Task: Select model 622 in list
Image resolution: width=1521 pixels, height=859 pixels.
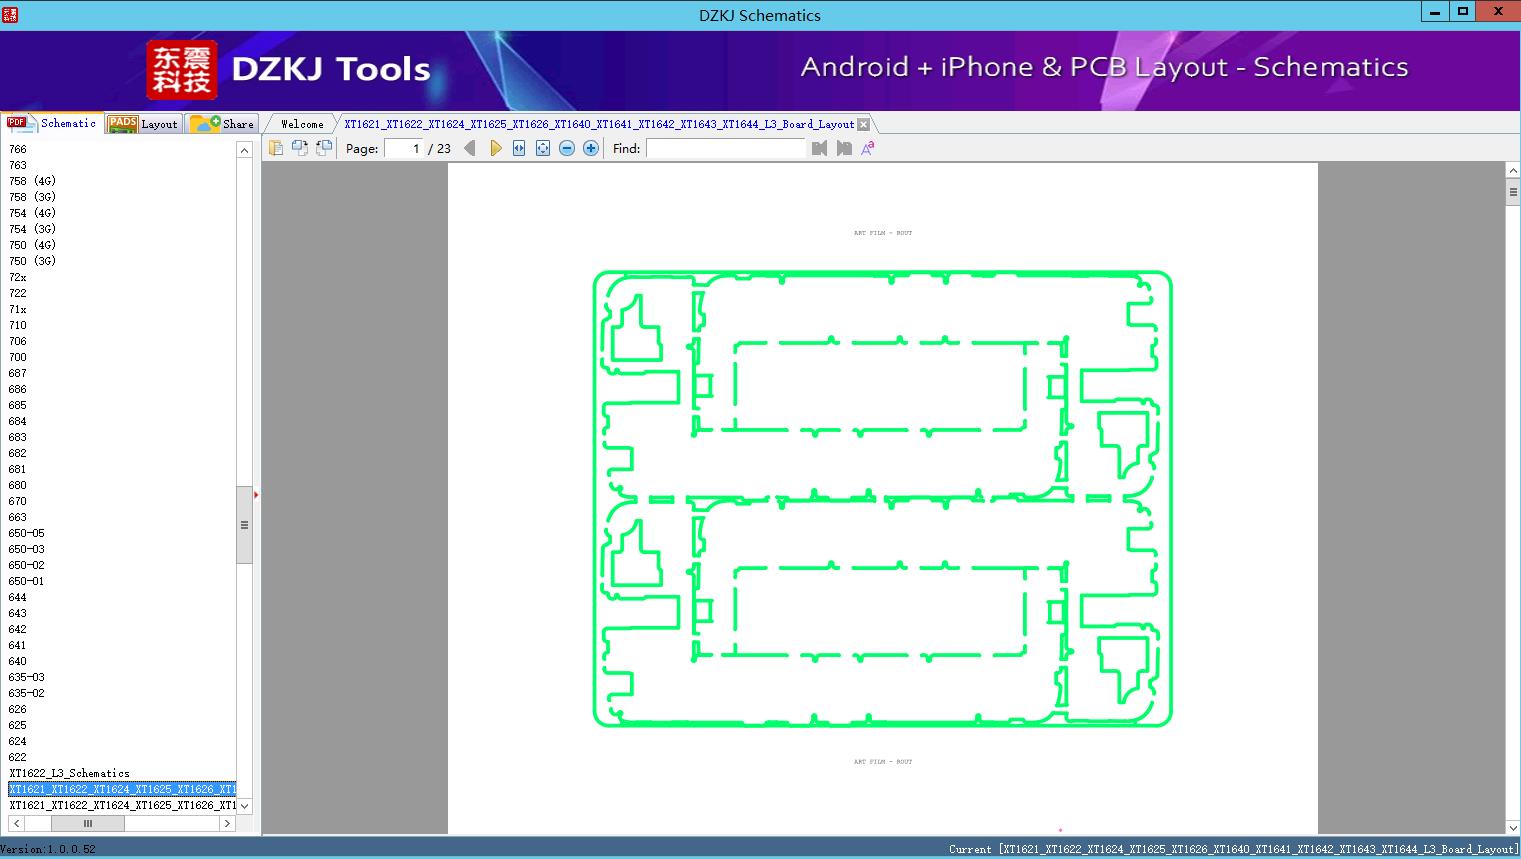Action: pyautogui.click(x=18, y=757)
